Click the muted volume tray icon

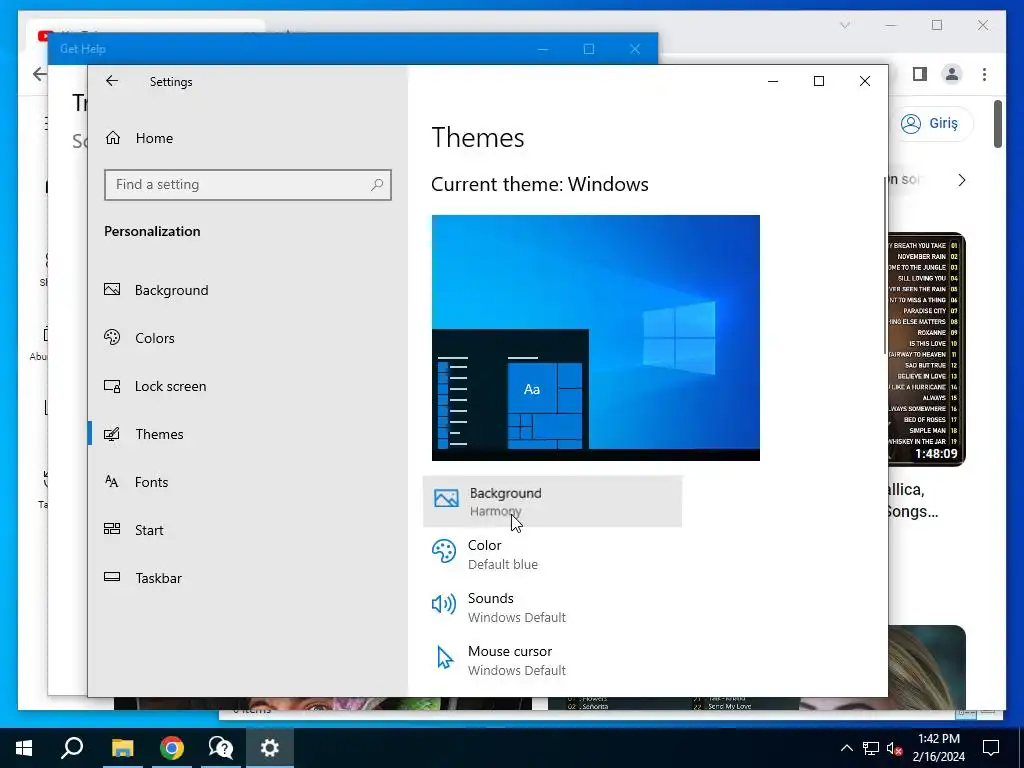point(894,748)
